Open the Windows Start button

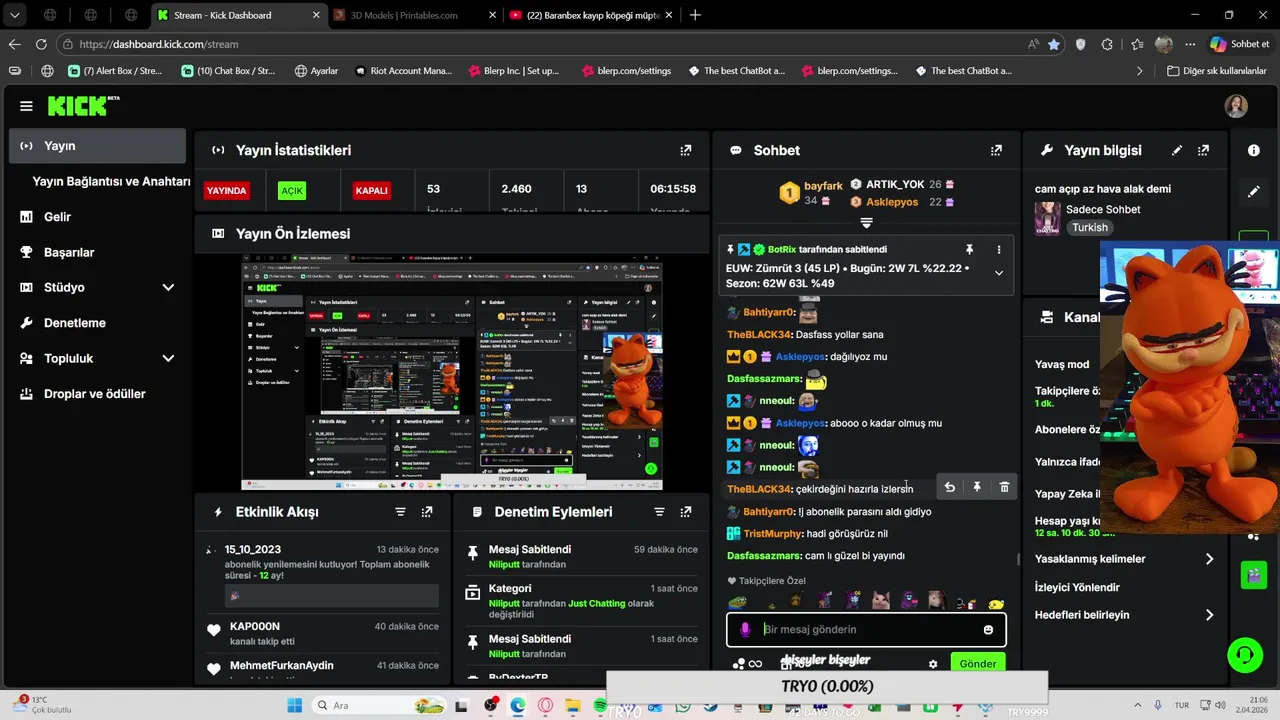(294, 705)
